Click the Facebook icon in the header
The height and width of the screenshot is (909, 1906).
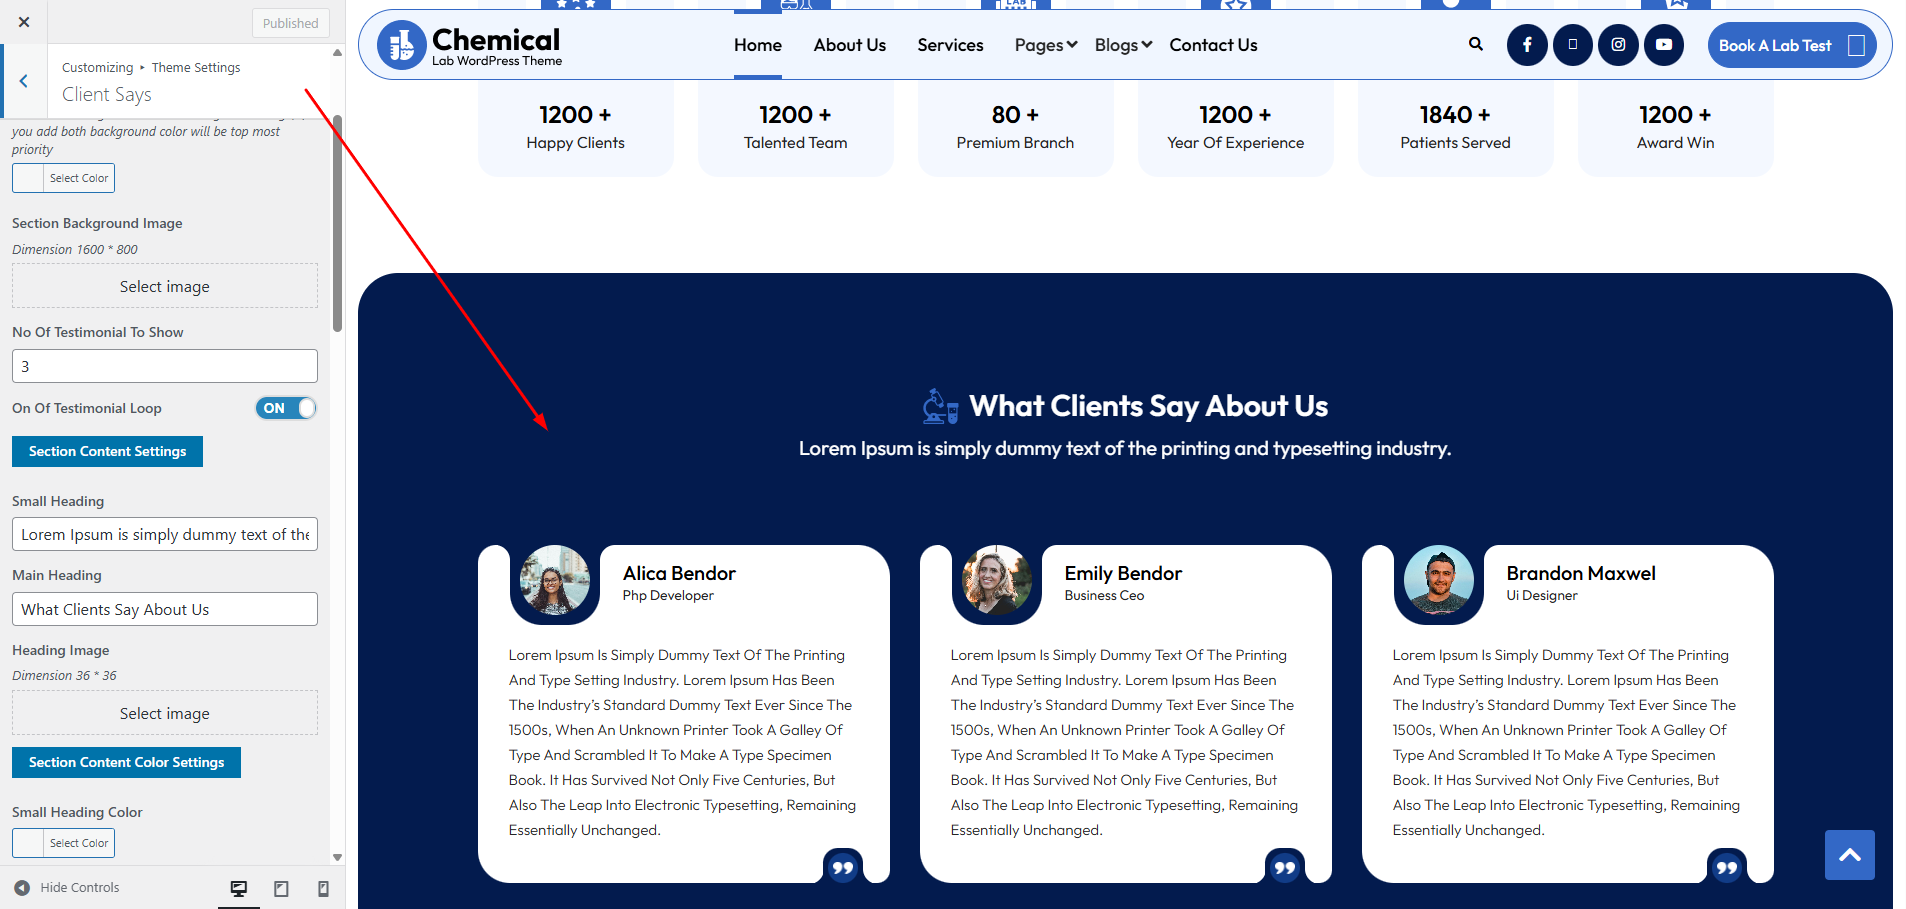tap(1527, 45)
